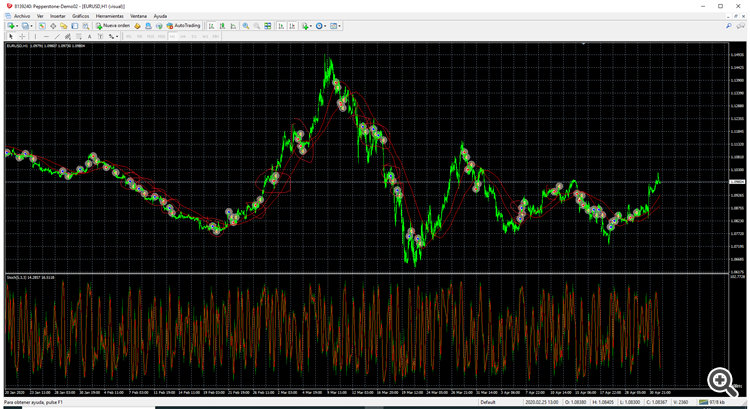
Task: Draw a trendline with line tool
Action: coord(57,36)
